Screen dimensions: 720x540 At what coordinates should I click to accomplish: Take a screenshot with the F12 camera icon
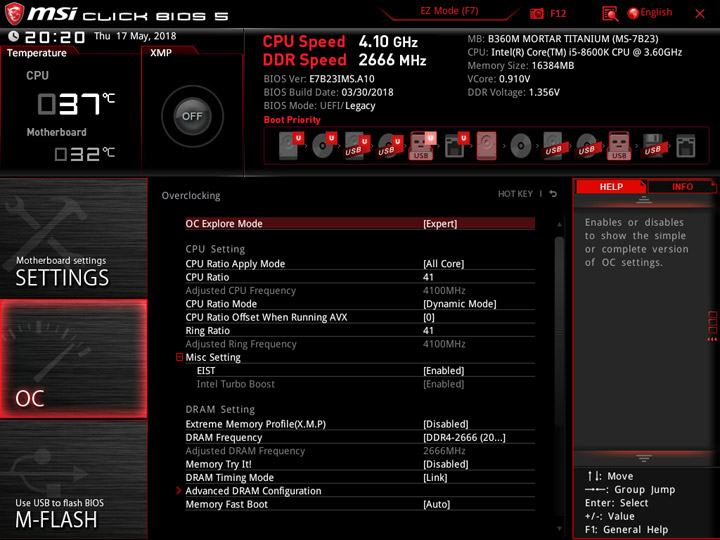[536, 13]
